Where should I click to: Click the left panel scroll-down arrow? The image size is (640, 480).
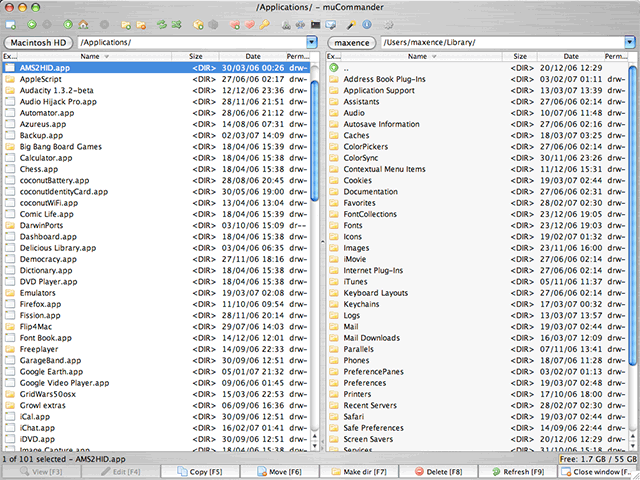pyautogui.click(x=314, y=446)
